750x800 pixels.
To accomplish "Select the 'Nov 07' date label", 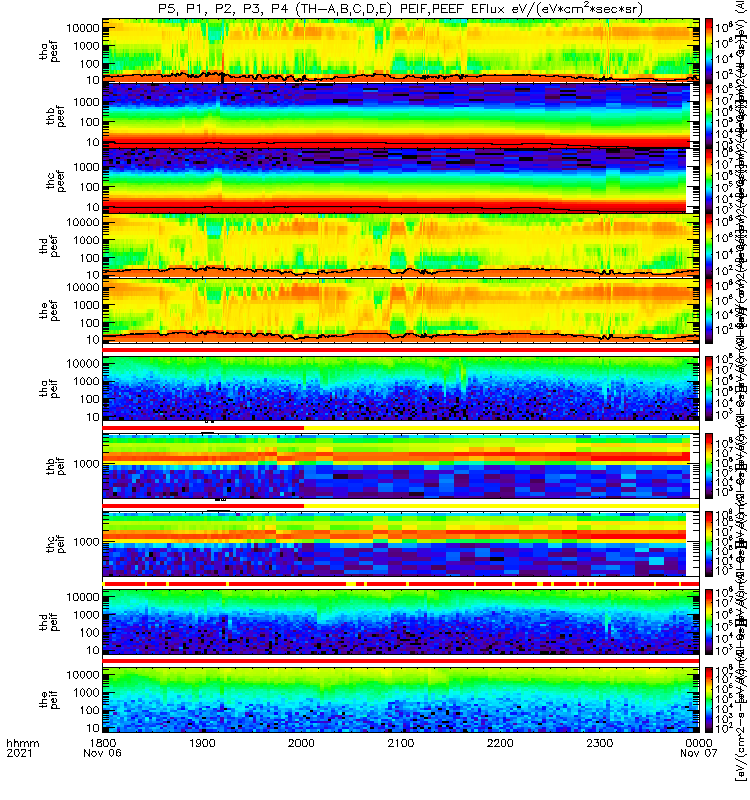I will 699,753.
